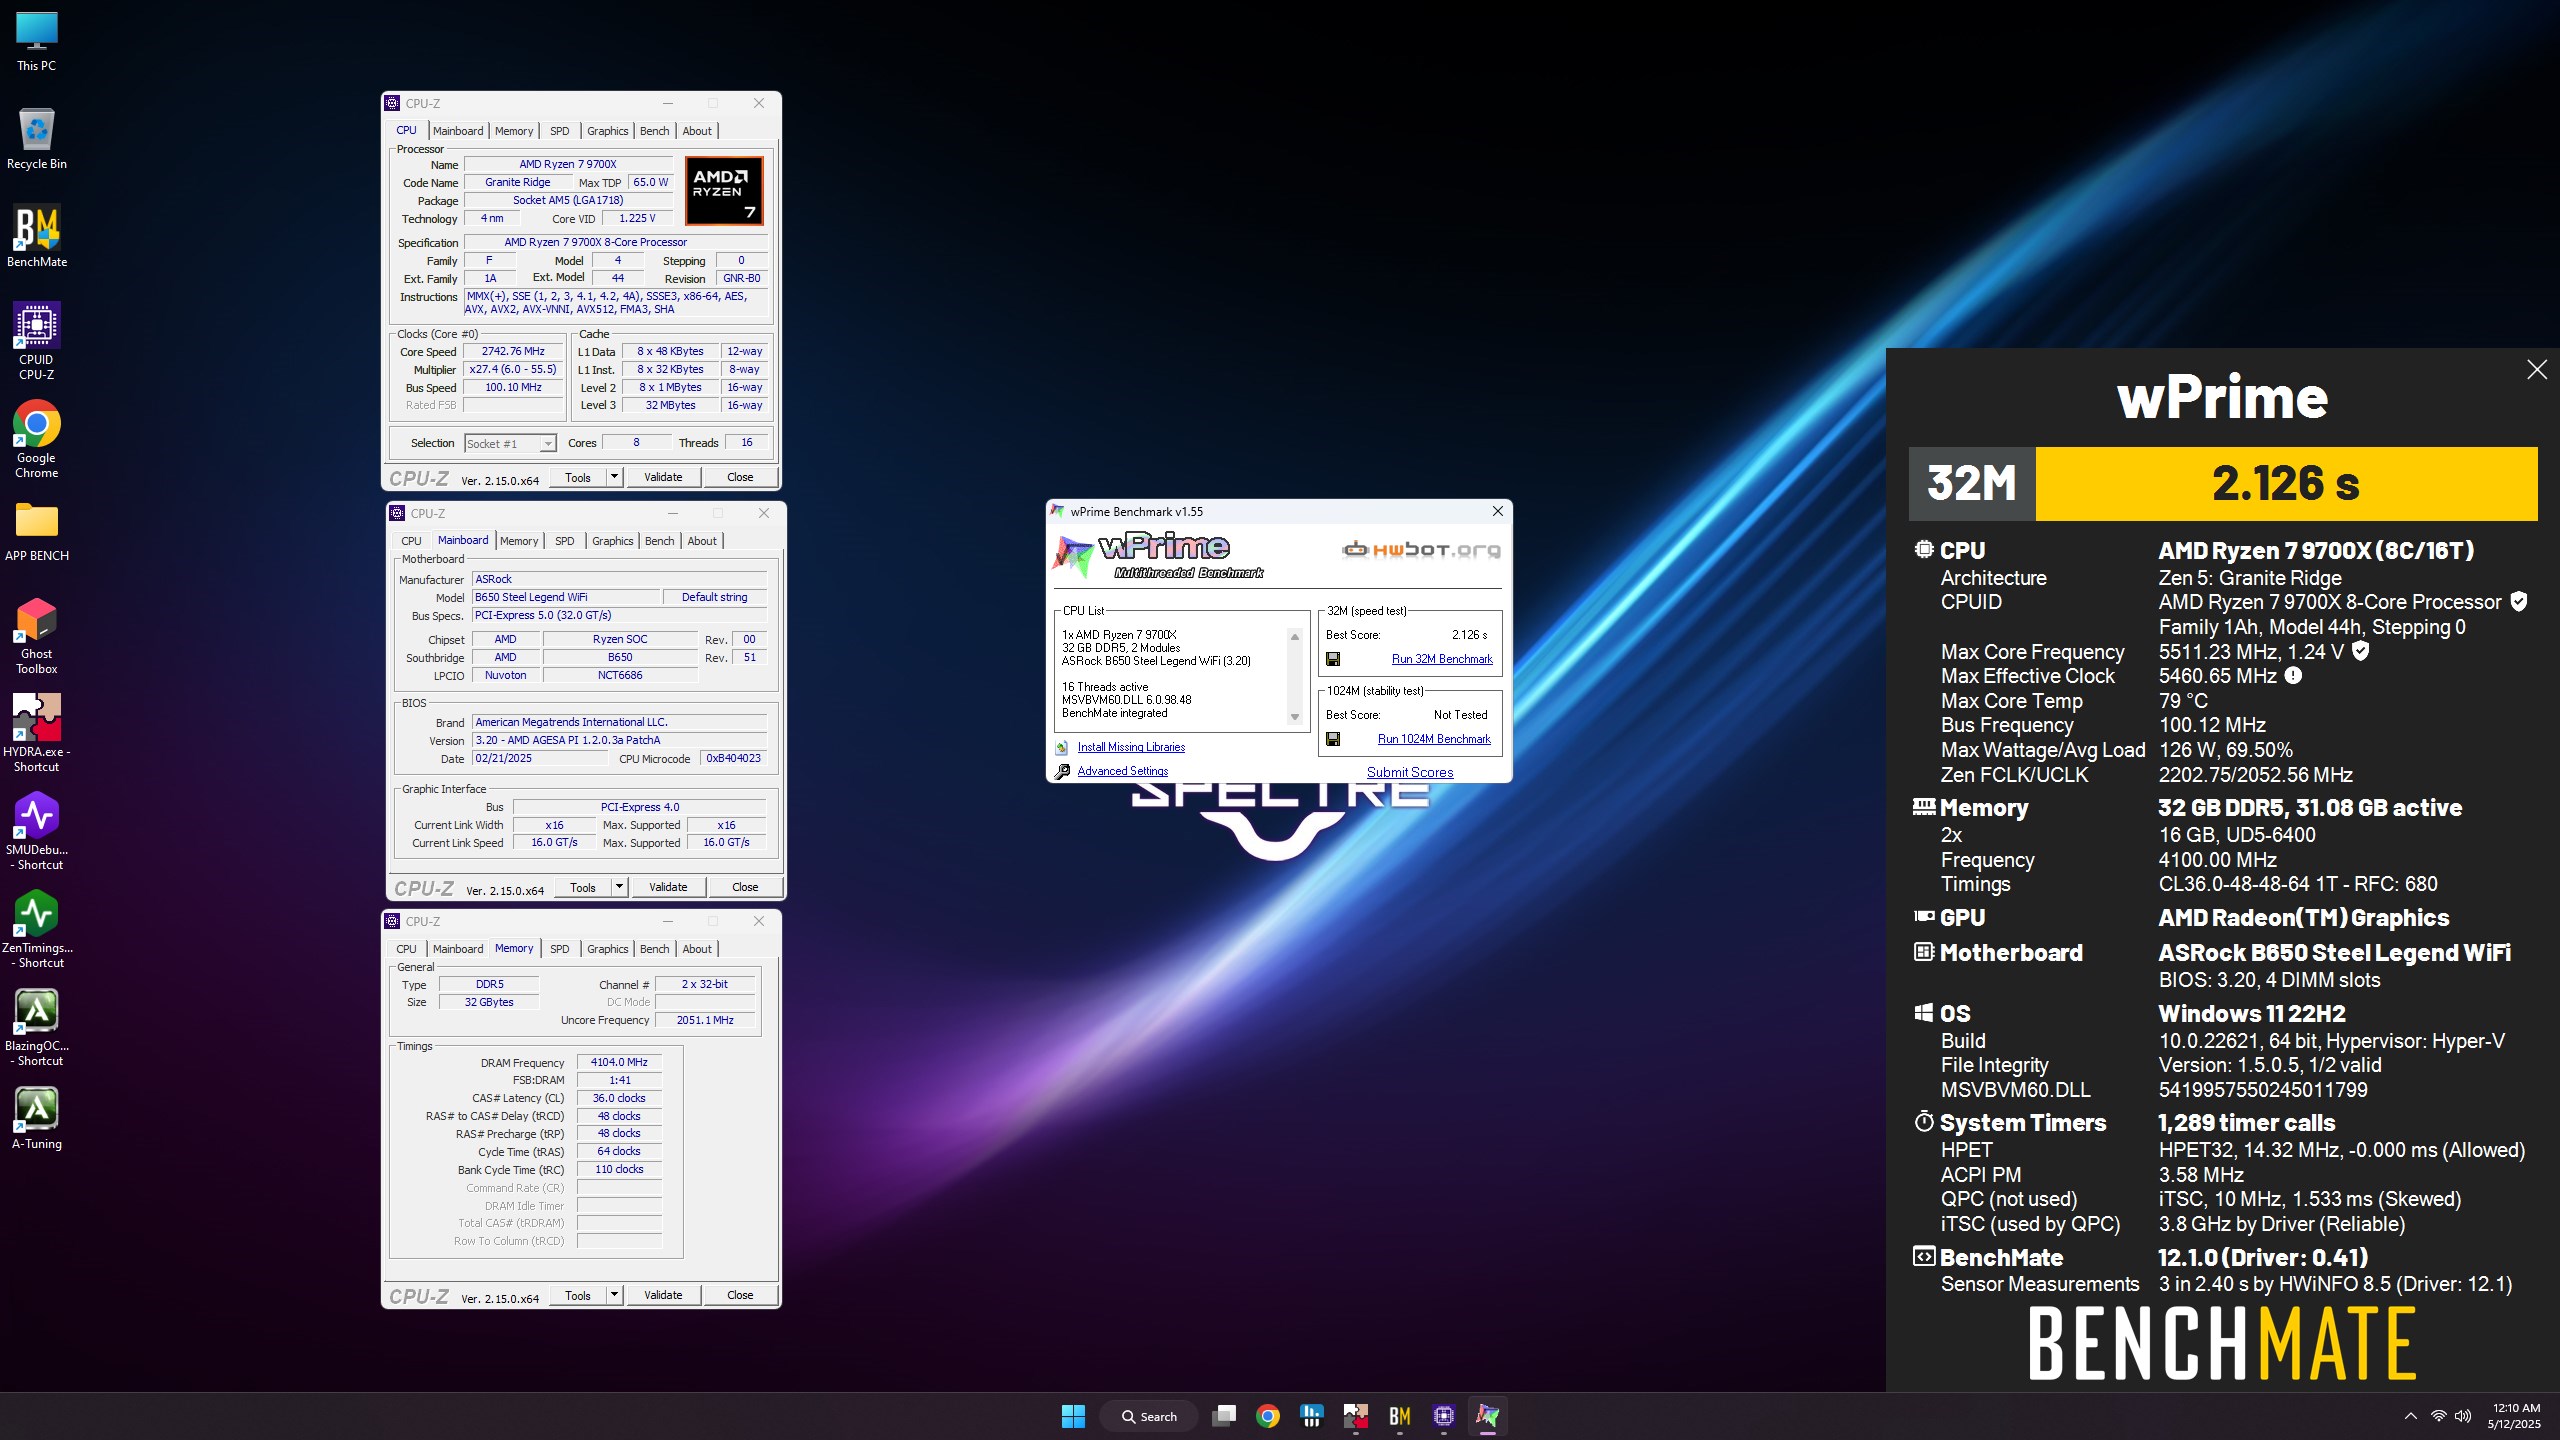Launch the CPUID CPU-Z desktop shortcut

click(37, 341)
